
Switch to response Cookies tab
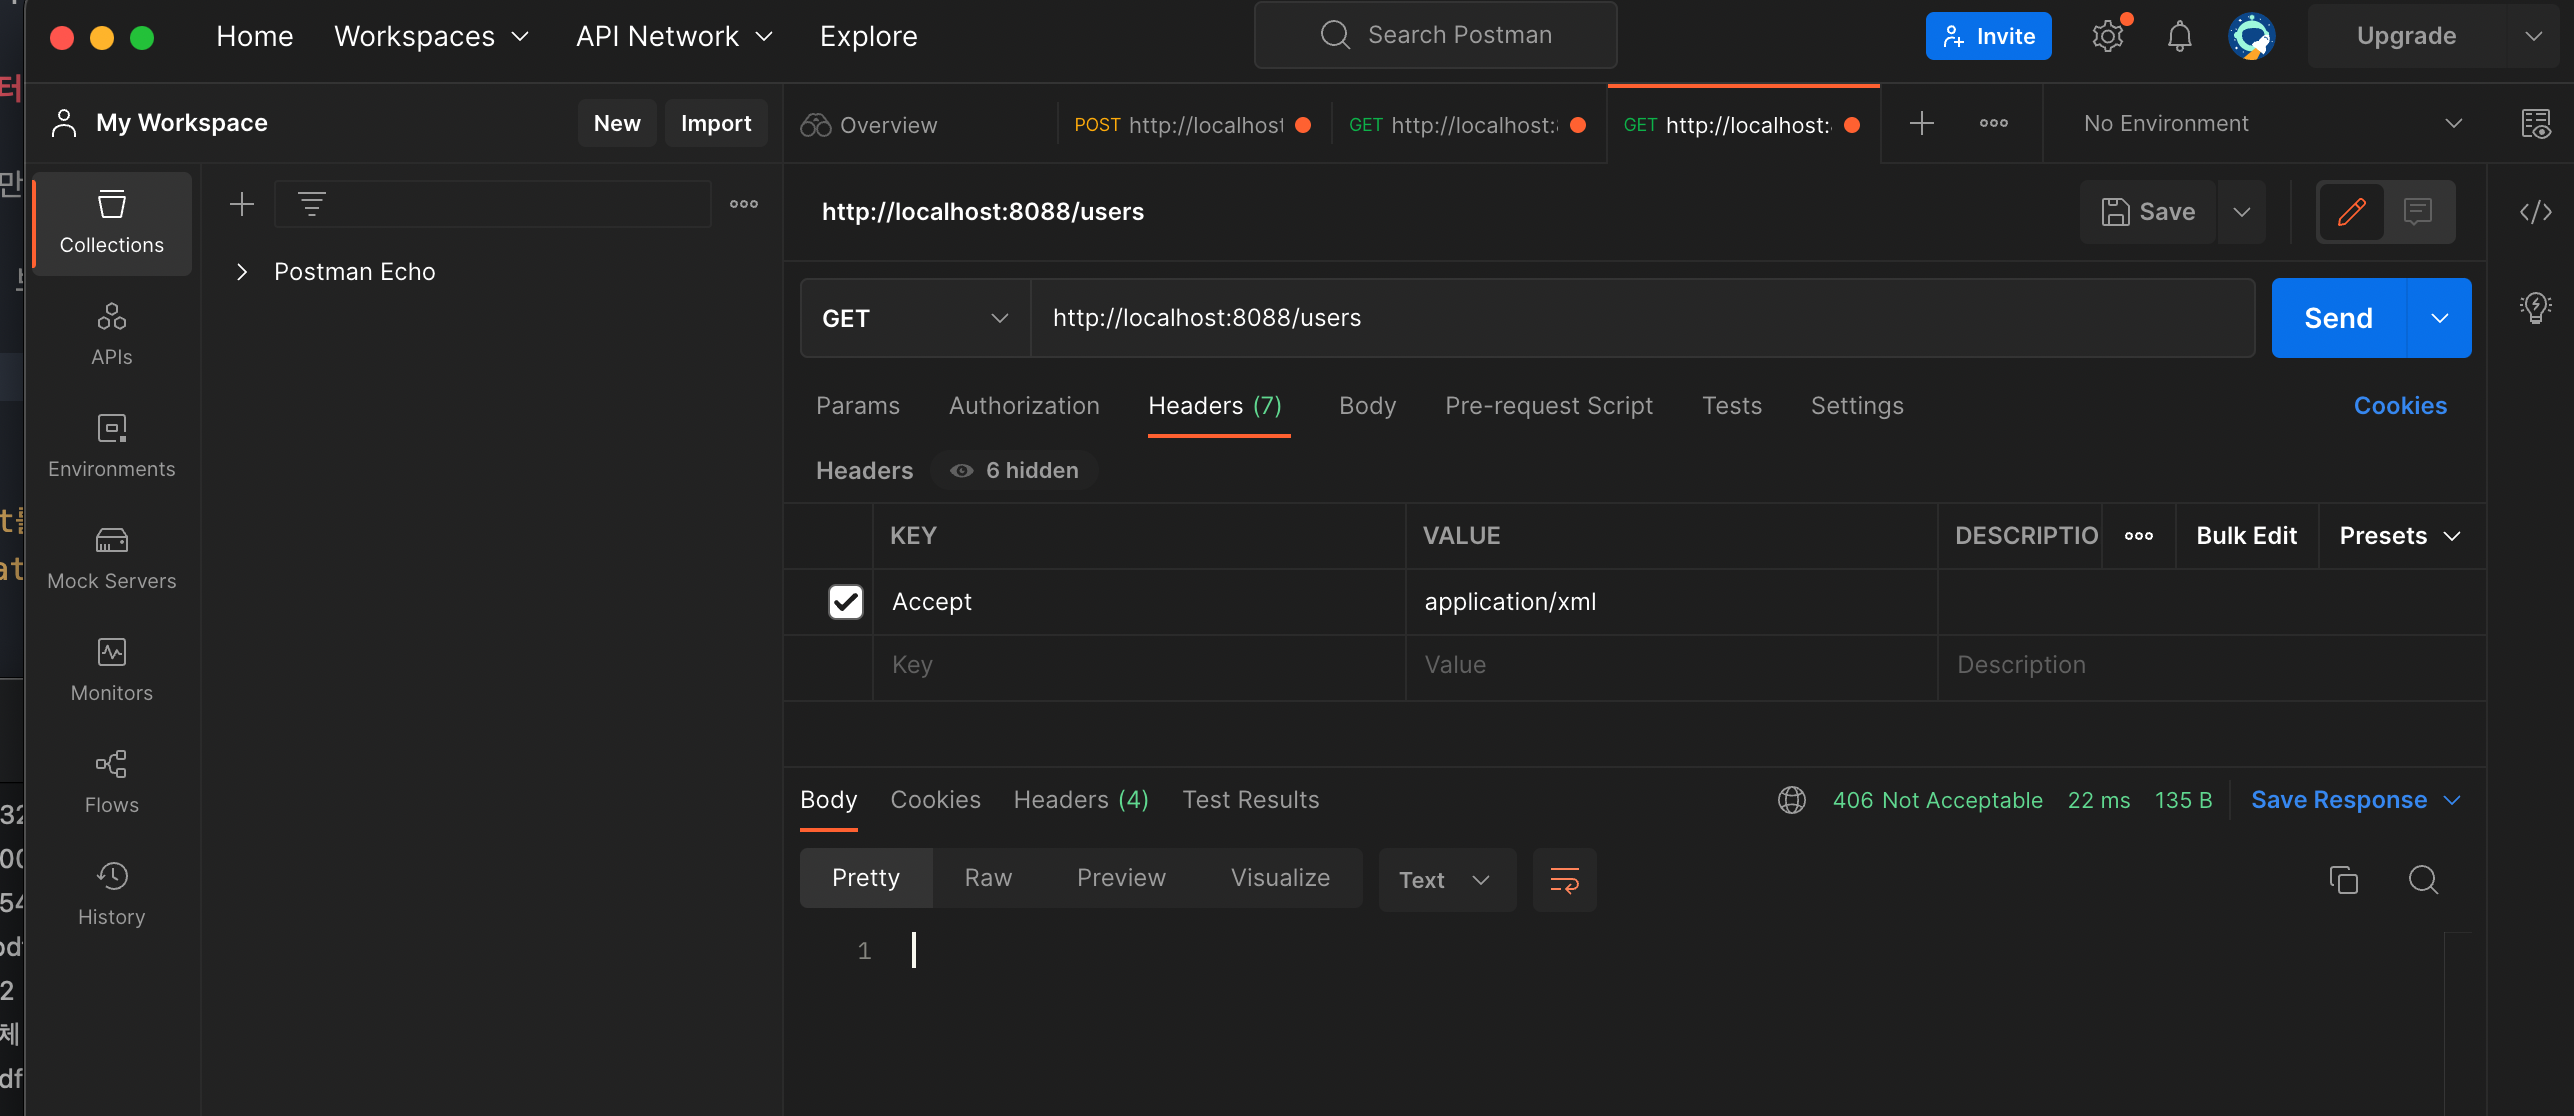pyautogui.click(x=935, y=800)
